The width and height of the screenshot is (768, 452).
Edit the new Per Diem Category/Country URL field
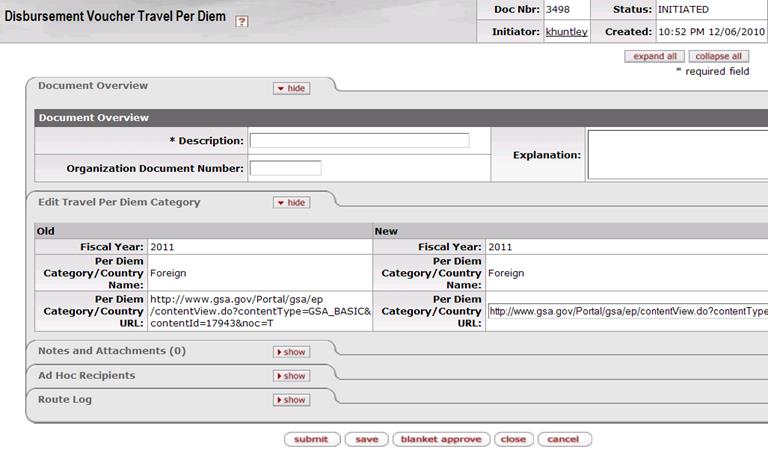[x=628, y=311]
